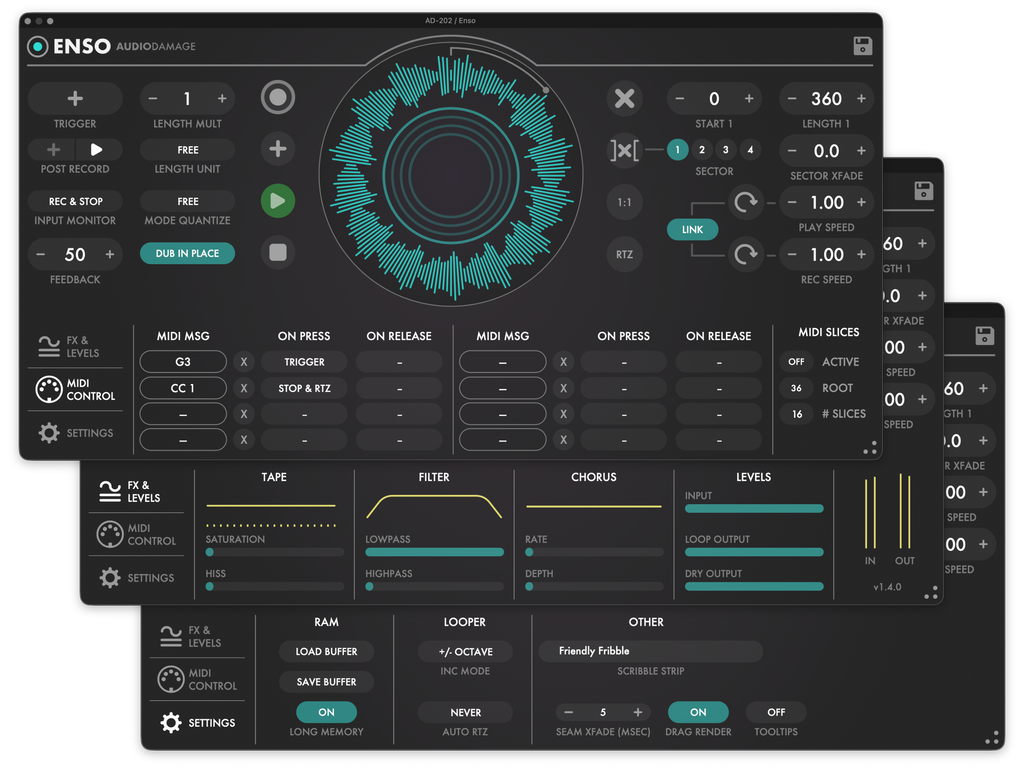Image resolution: width=1024 pixels, height=768 pixels.
Task: Increase Rec Speed value
Action: click(861, 254)
